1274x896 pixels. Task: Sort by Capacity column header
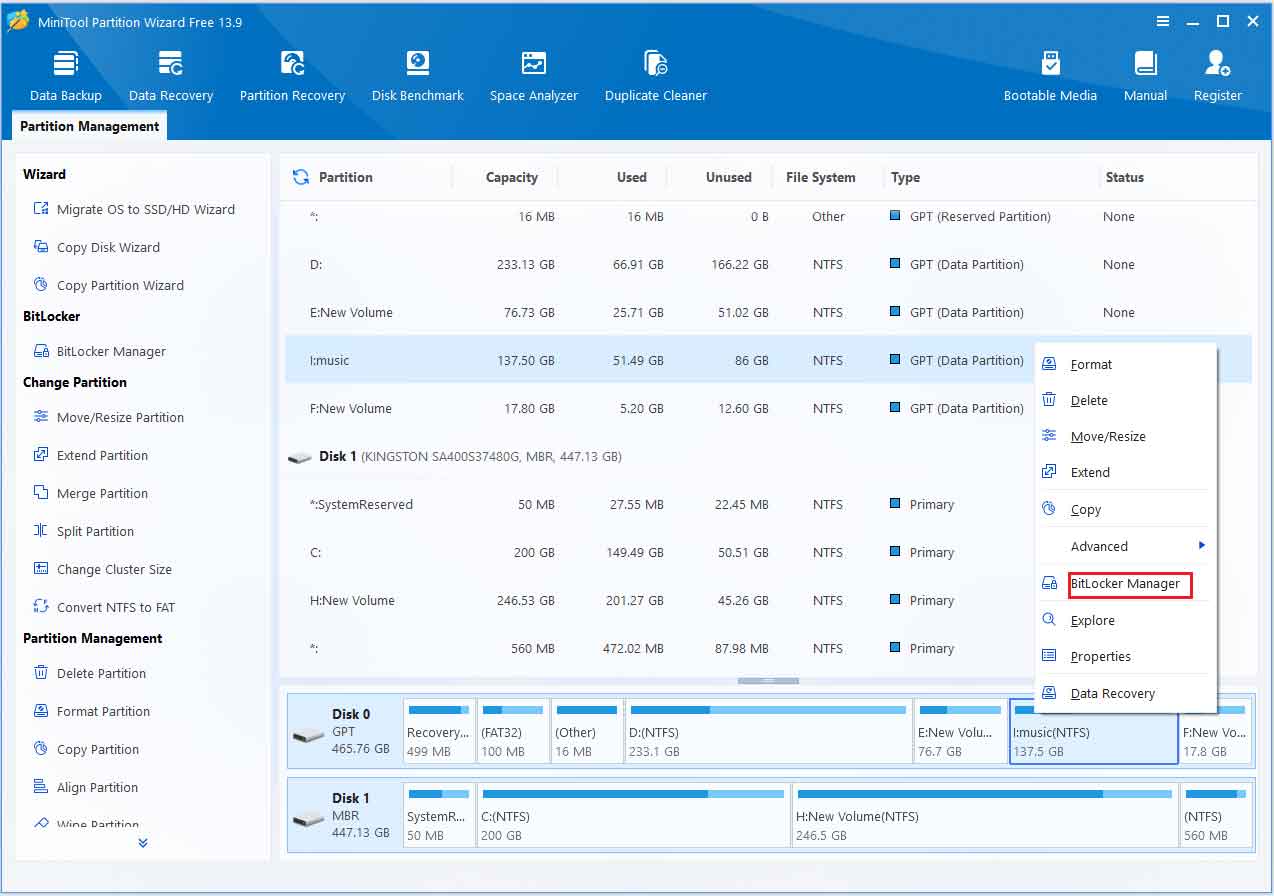tap(511, 177)
